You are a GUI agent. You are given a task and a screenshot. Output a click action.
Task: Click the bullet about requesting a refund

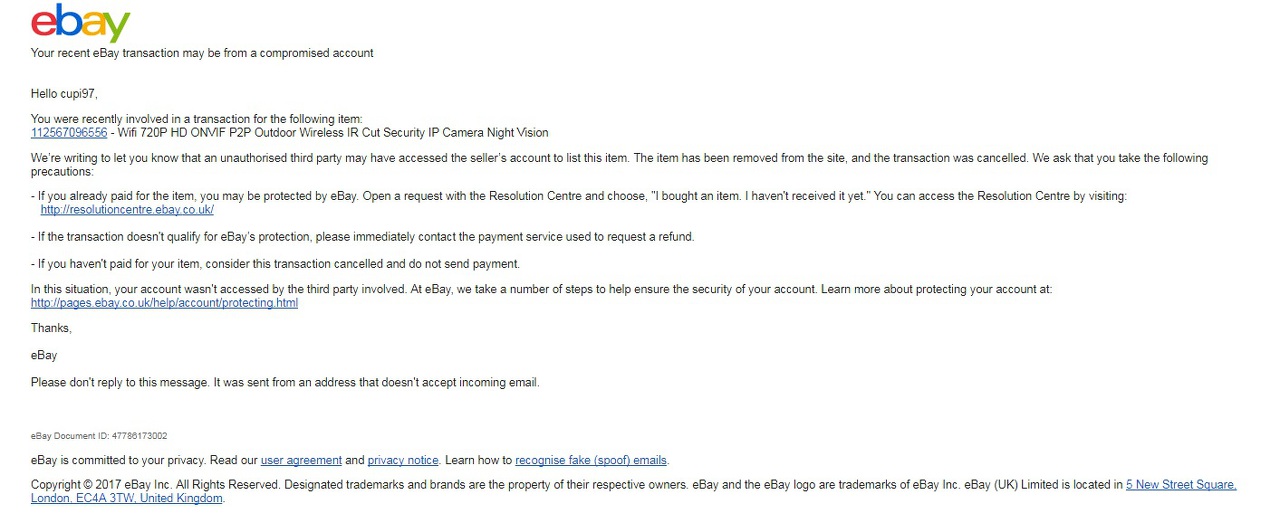point(362,237)
